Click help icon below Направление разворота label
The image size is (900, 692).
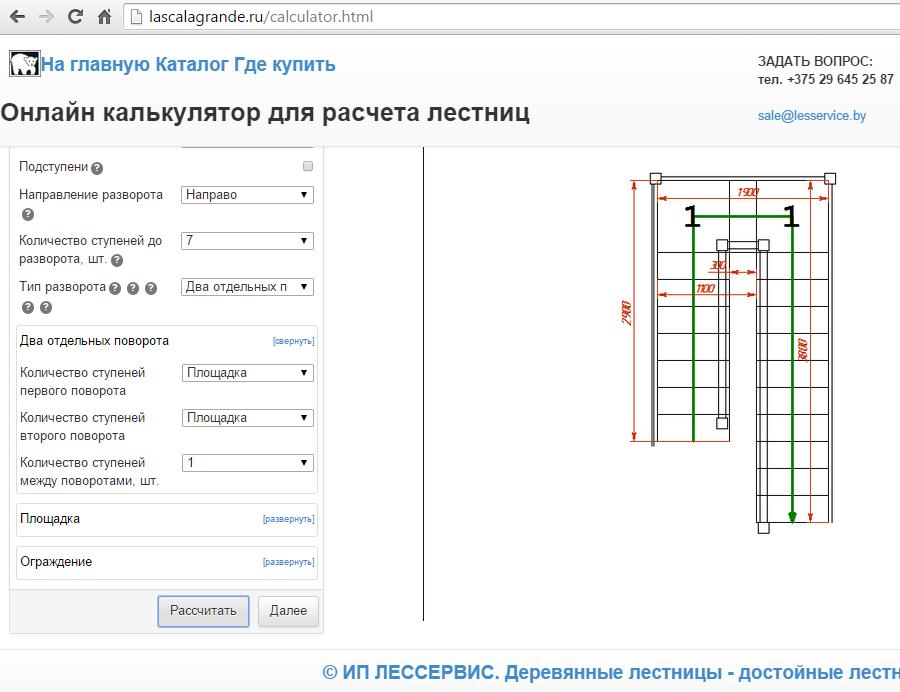(x=27, y=214)
